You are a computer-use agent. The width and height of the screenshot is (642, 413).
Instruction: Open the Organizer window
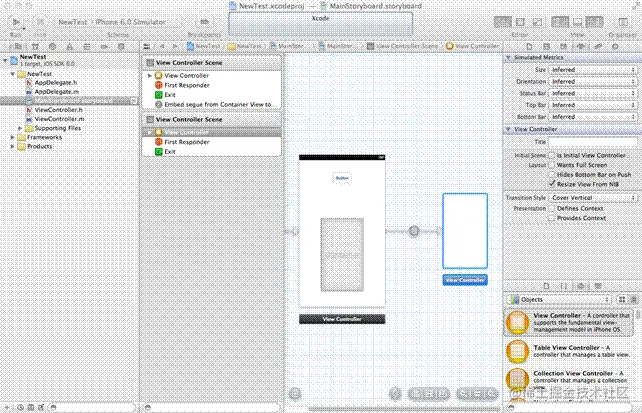tap(623, 22)
